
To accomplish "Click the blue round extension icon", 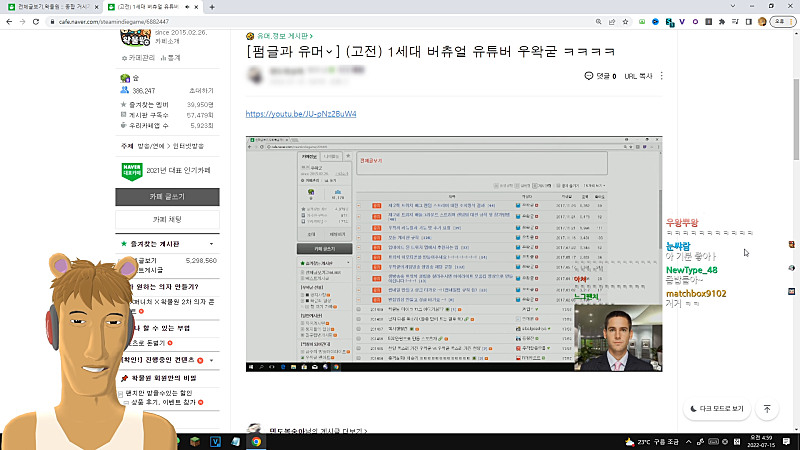I will (x=655, y=22).
